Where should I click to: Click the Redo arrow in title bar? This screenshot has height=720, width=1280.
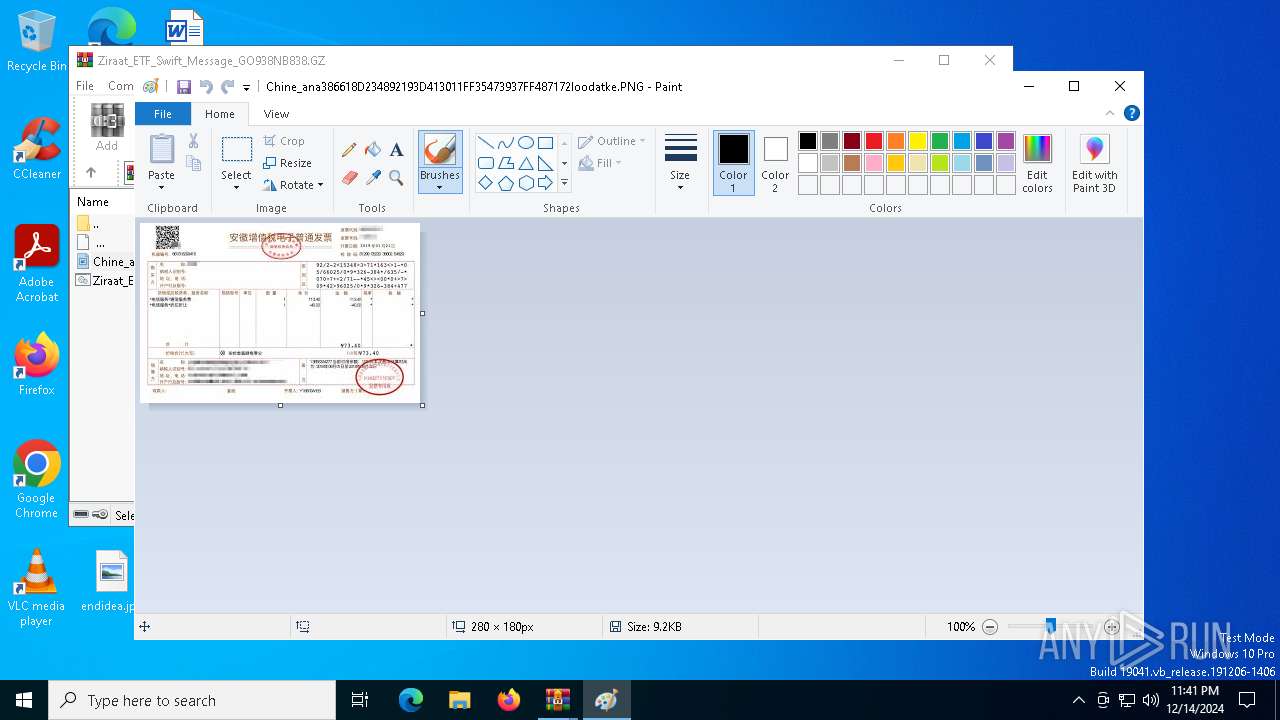click(228, 87)
